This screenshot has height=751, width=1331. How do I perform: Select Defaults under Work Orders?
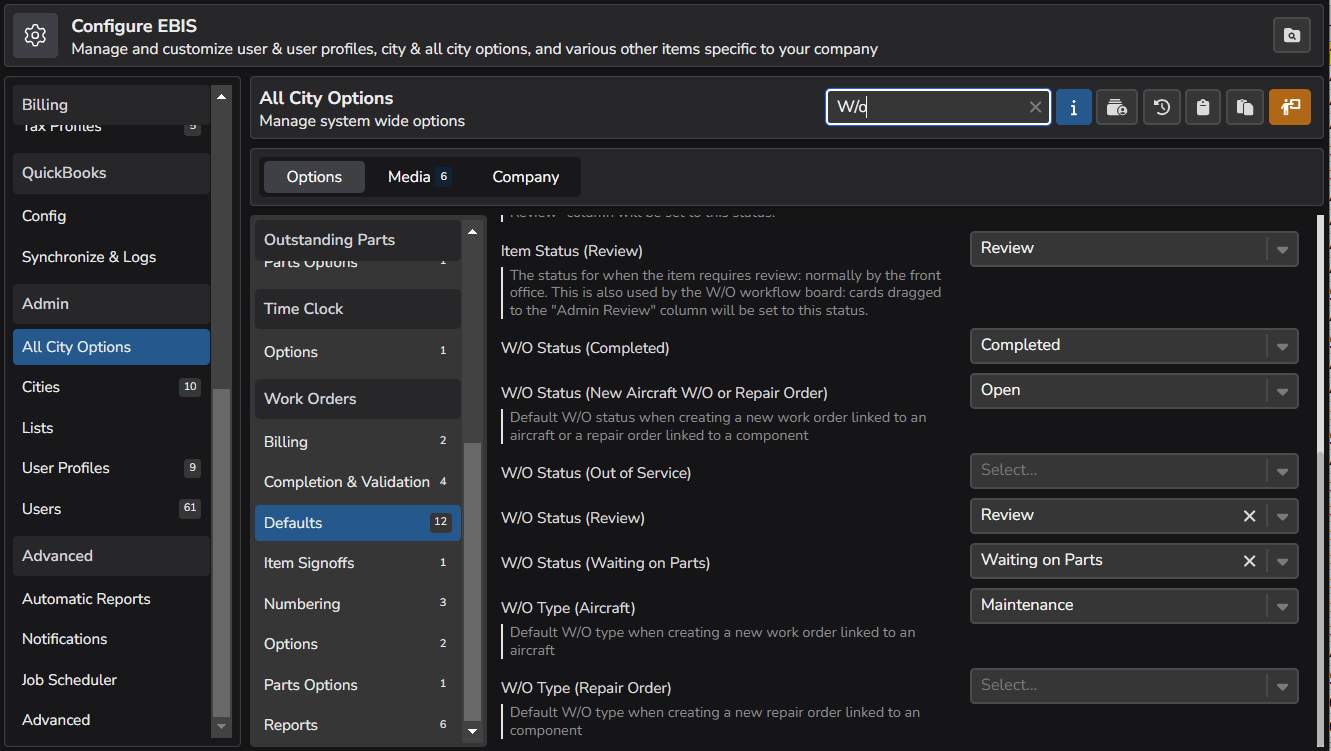point(357,522)
